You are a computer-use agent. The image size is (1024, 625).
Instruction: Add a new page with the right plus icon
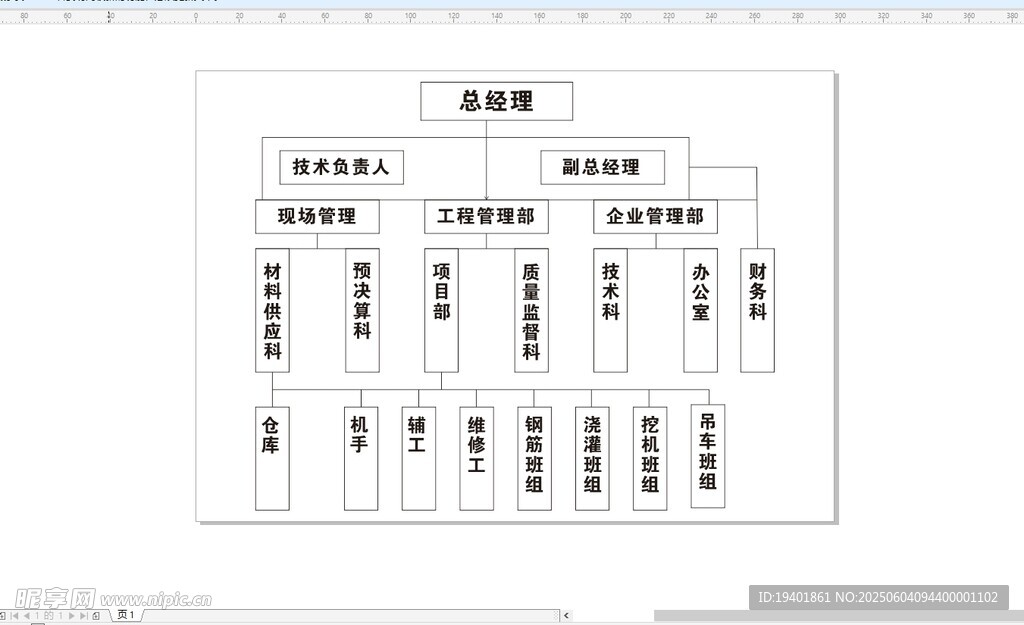(95, 615)
